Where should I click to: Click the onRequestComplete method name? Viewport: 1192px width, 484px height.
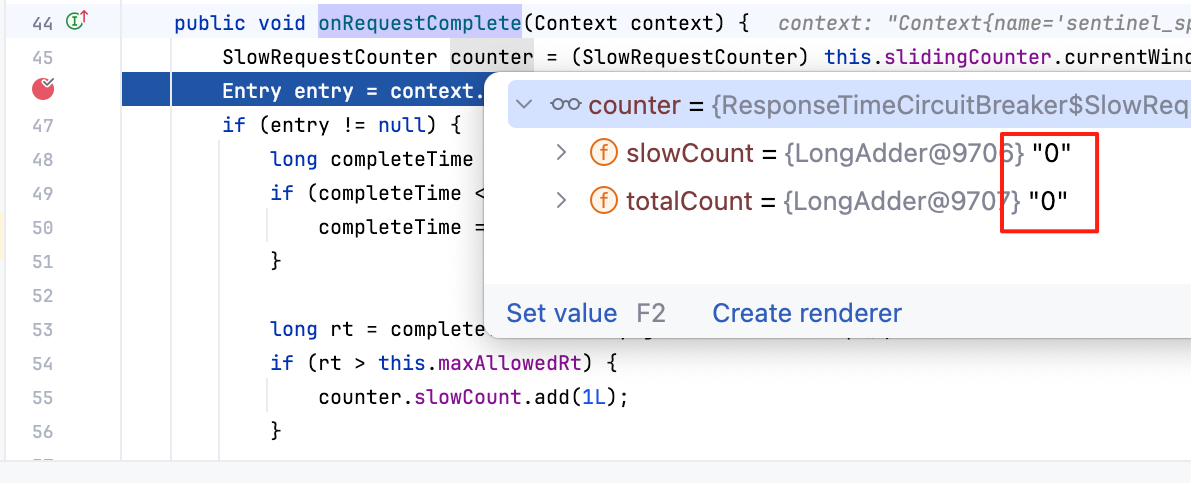(x=419, y=23)
